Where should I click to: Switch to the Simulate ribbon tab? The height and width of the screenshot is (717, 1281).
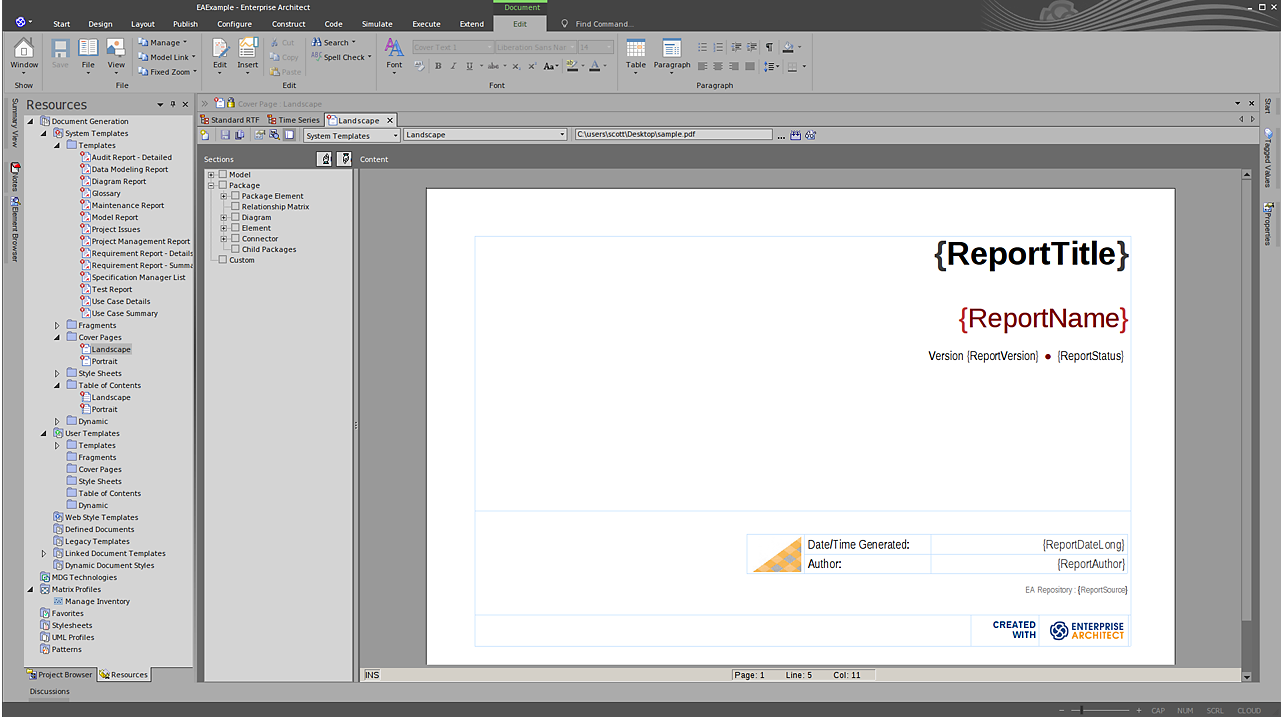tap(377, 24)
